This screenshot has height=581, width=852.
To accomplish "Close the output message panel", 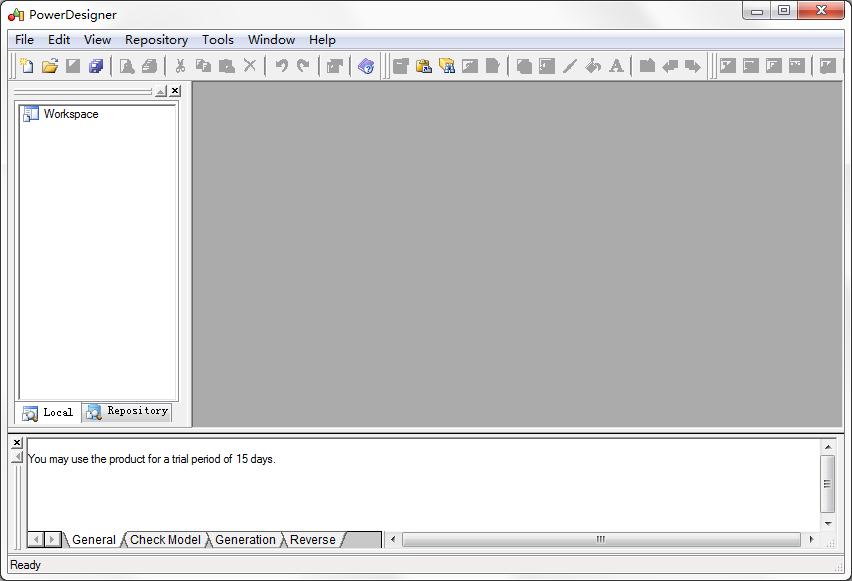I will [x=16, y=442].
